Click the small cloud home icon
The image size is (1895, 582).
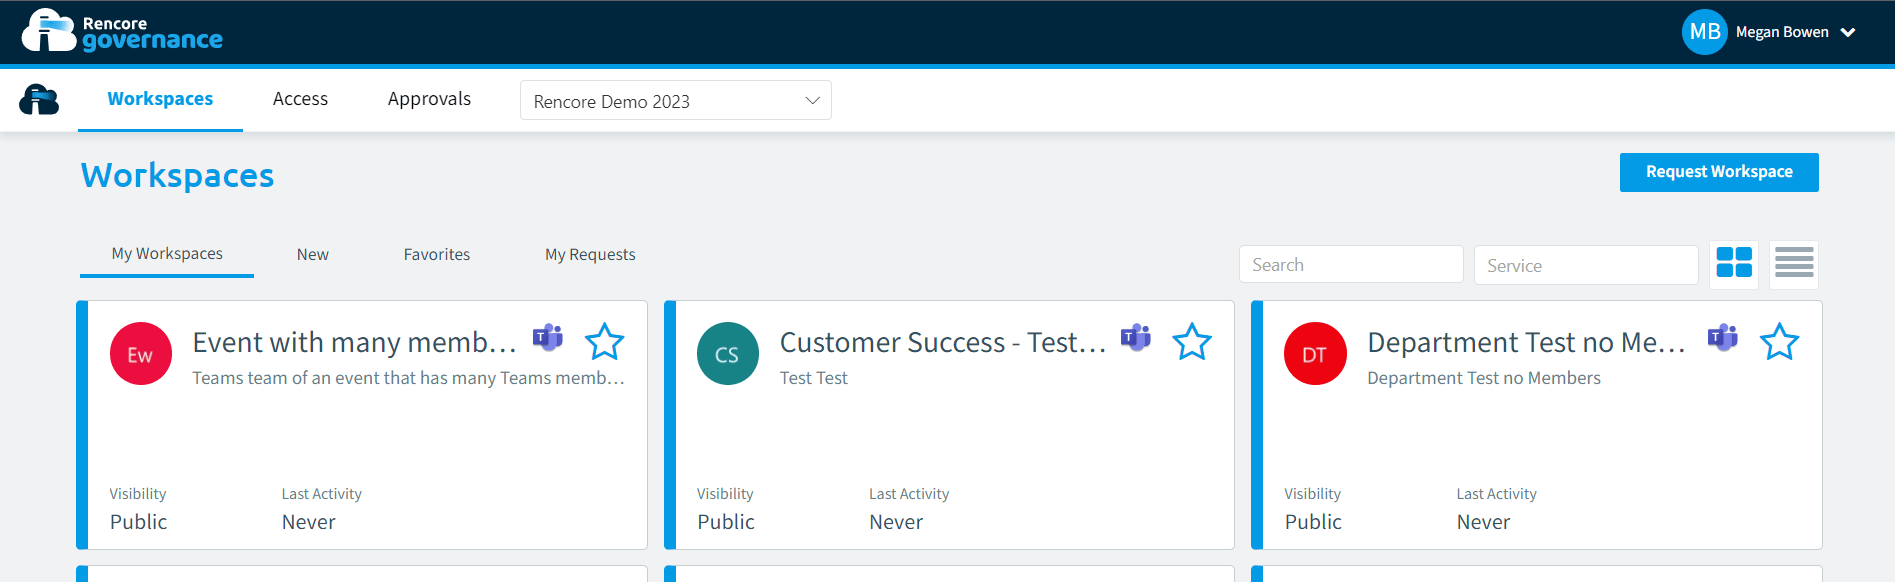39,99
